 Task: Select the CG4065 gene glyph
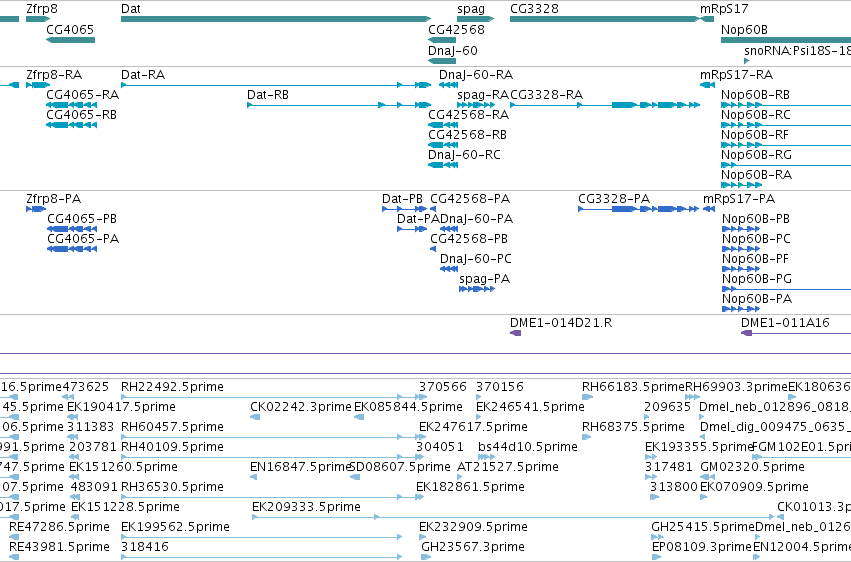click(x=71, y=40)
